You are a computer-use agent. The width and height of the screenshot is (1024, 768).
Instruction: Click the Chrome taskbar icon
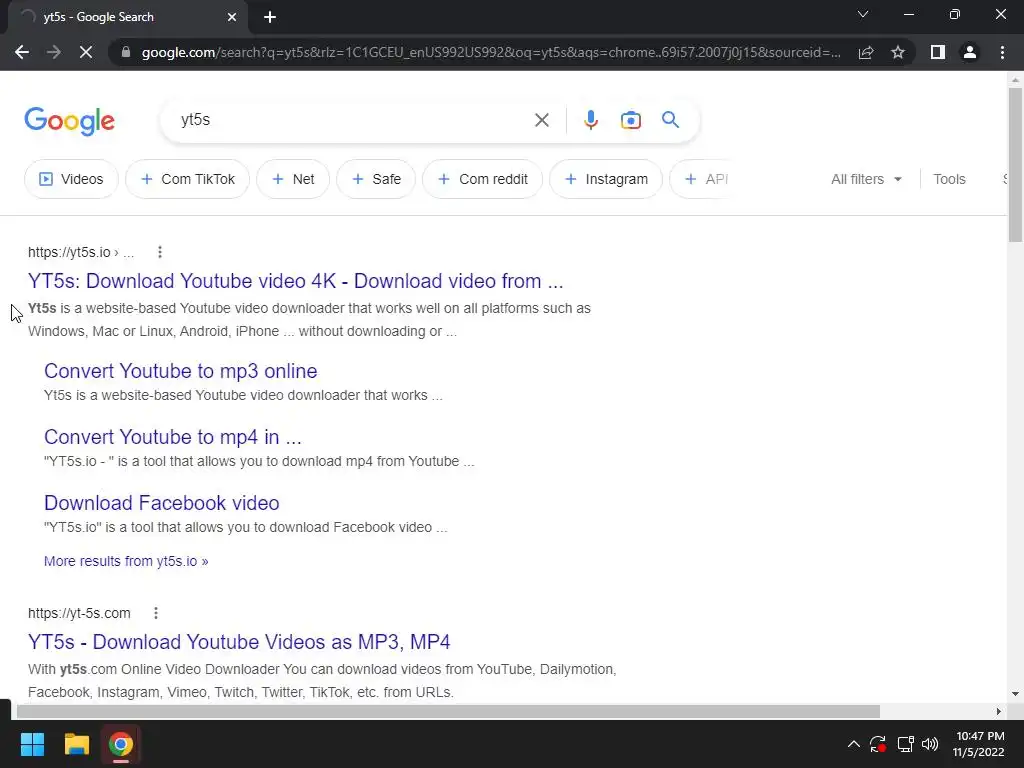coord(121,744)
